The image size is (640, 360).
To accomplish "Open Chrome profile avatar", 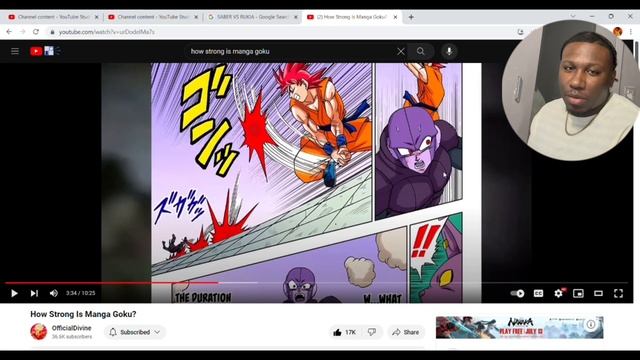I will pos(618,32).
